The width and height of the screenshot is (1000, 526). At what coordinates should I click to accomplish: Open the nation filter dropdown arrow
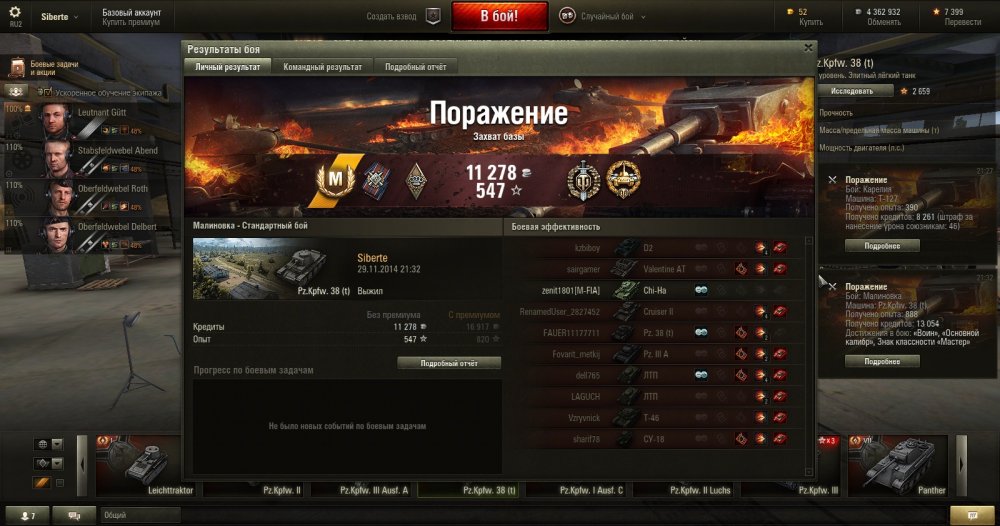pyautogui.click(x=57, y=444)
